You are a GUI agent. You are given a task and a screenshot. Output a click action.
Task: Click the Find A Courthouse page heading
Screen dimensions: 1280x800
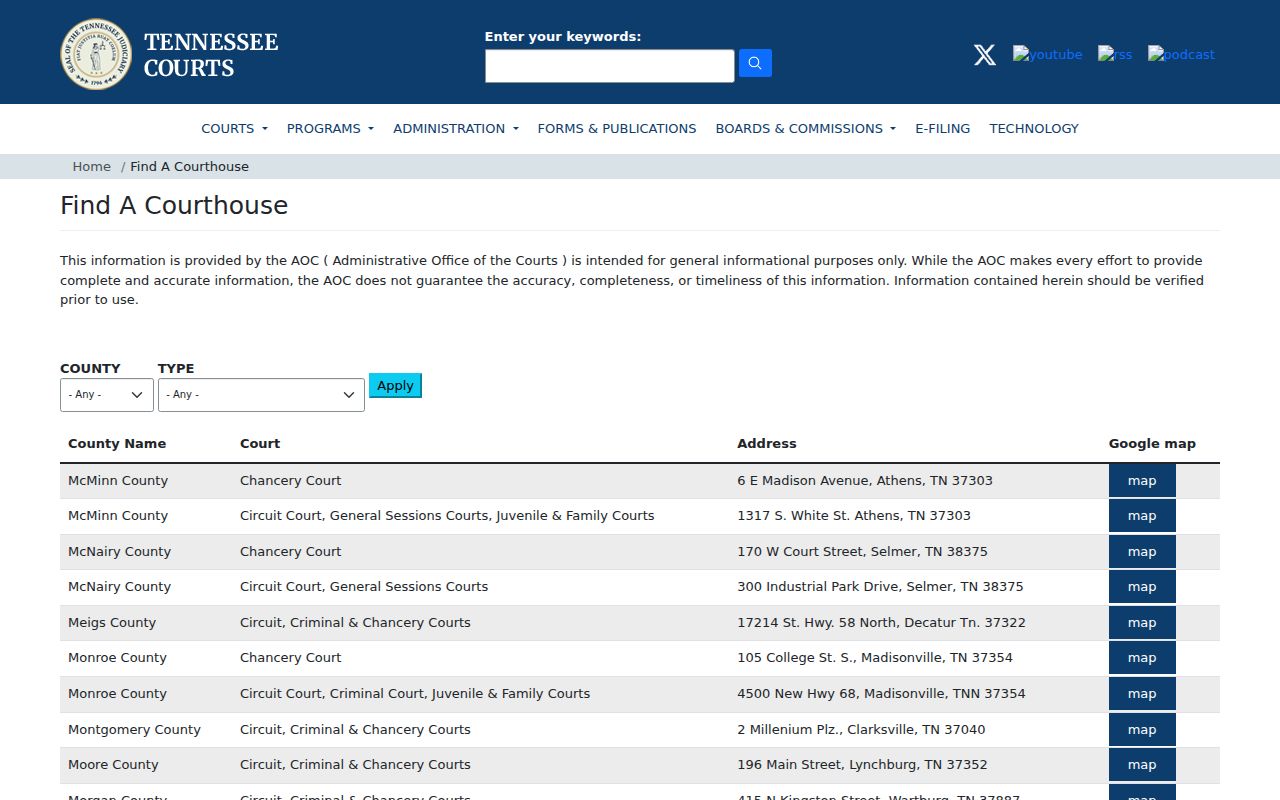coord(174,205)
